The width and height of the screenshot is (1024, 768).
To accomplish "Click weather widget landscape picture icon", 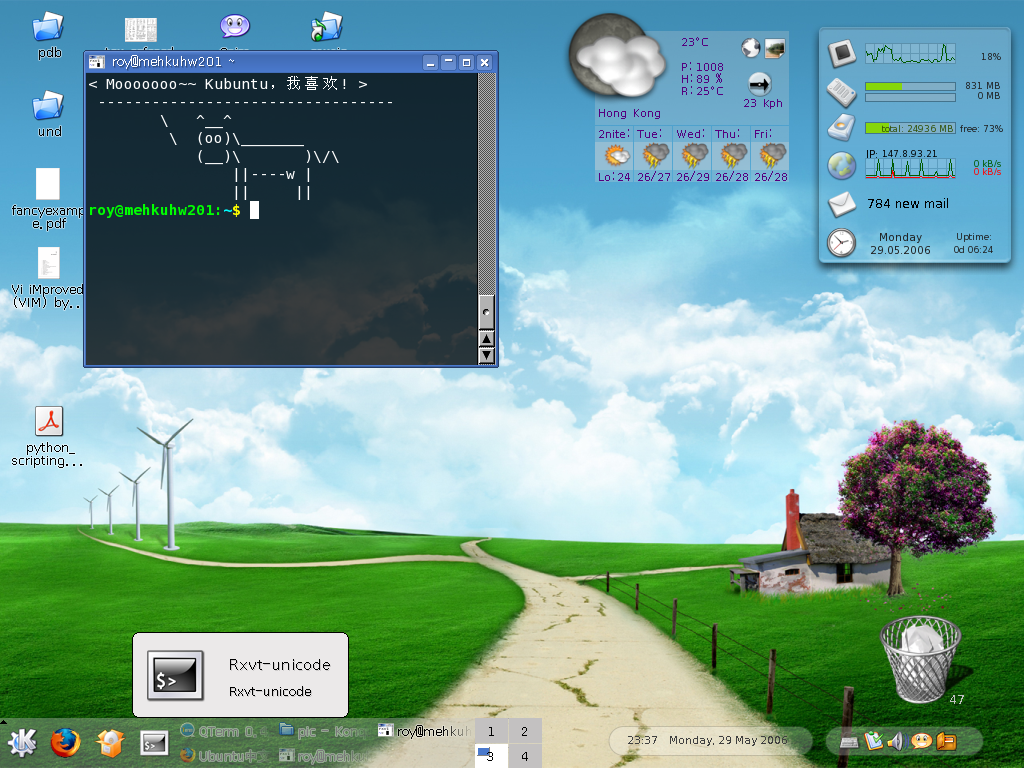I will pos(775,48).
